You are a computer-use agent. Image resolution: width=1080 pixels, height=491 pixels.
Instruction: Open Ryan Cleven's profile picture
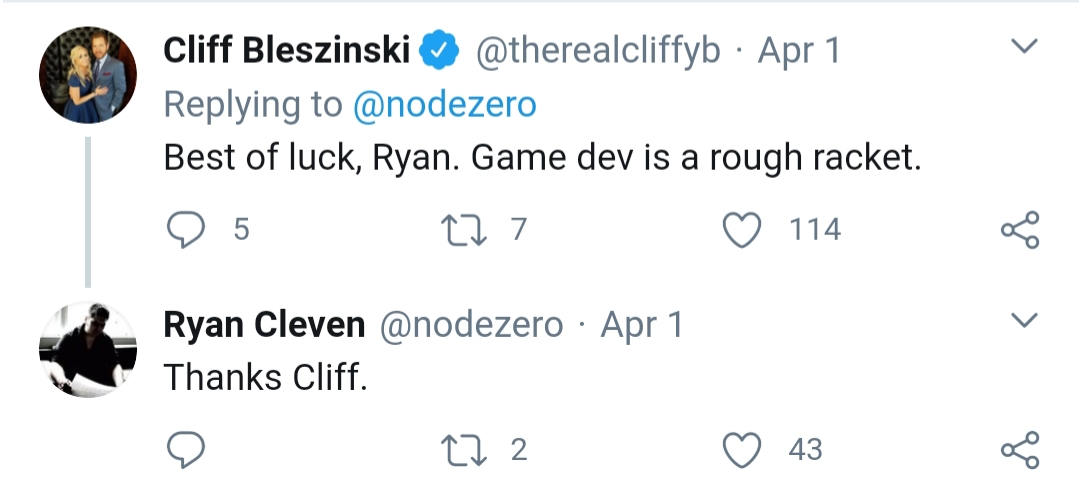(x=88, y=350)
